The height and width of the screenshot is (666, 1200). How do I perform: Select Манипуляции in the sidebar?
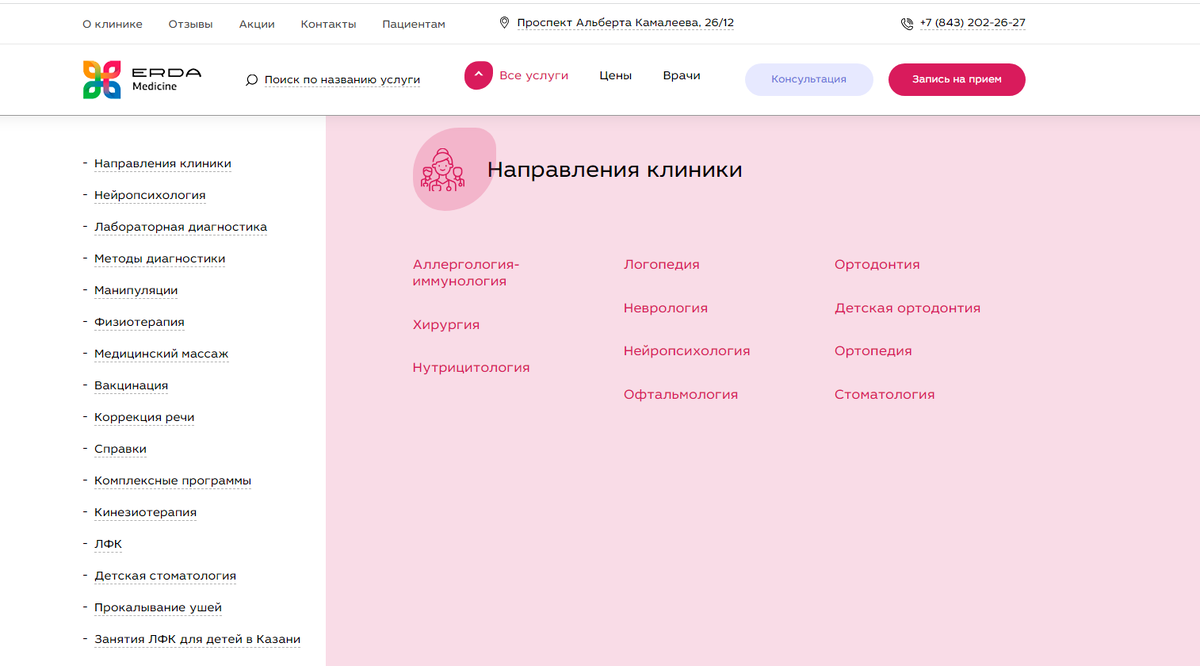point(136,291)
